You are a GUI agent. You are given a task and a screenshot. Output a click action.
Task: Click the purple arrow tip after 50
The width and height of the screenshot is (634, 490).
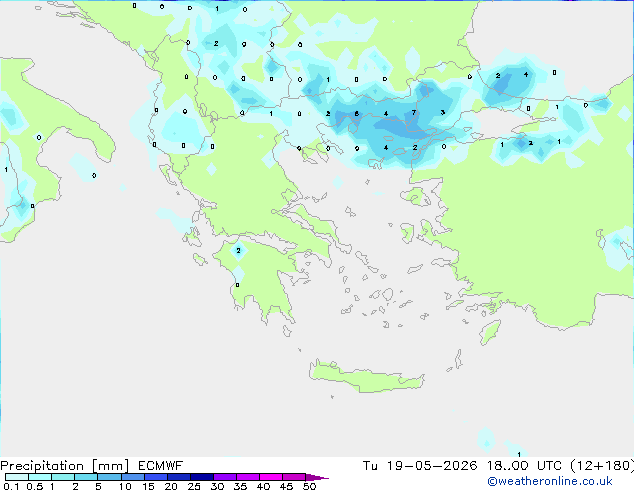coord(317,477)
